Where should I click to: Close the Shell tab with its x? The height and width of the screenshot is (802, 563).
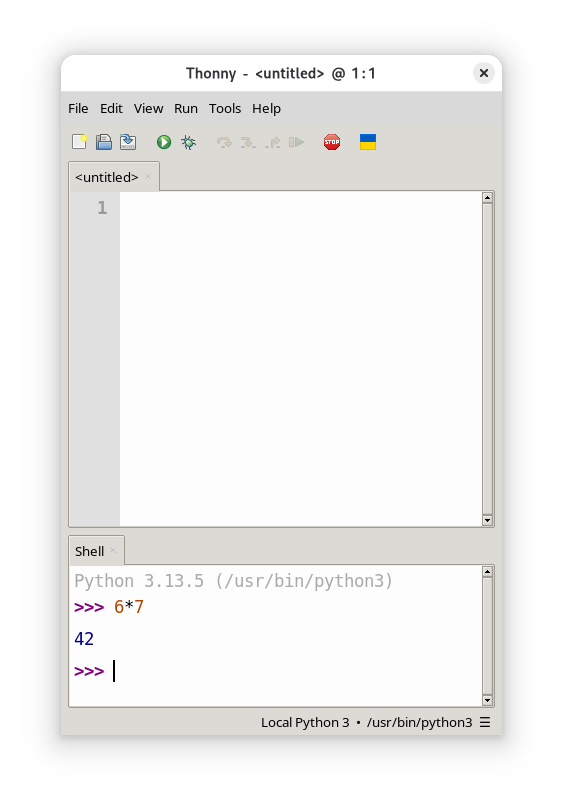coord(114,550)
